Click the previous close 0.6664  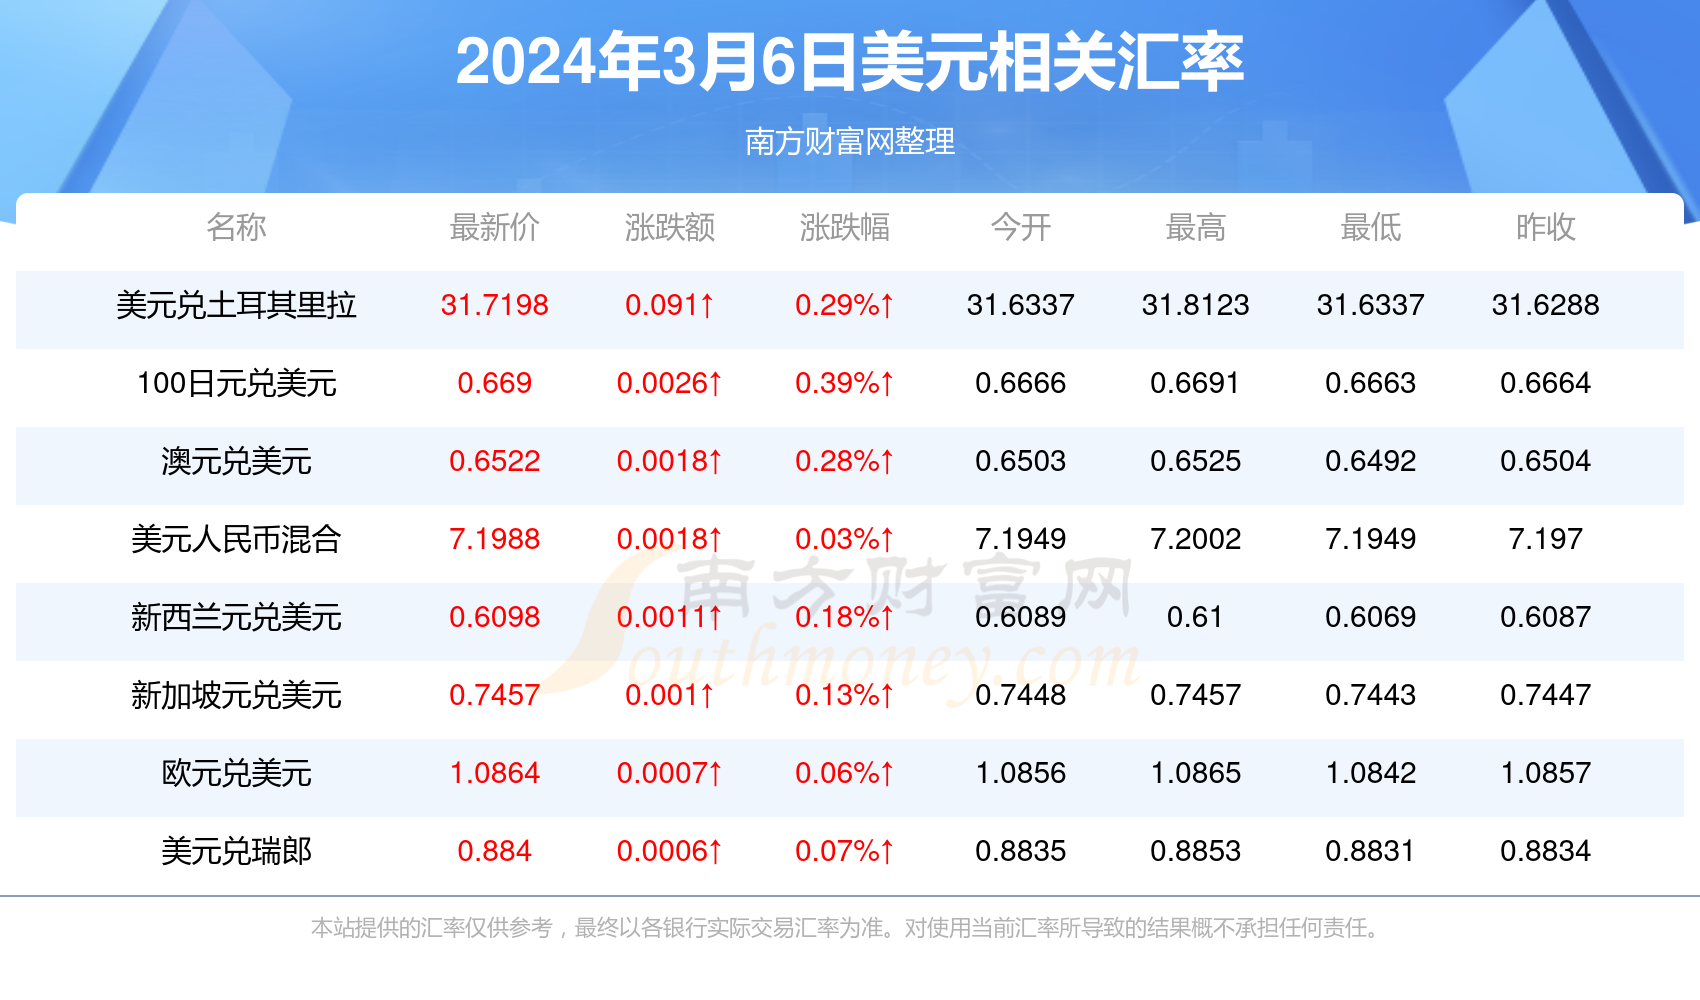(1545, 383)
